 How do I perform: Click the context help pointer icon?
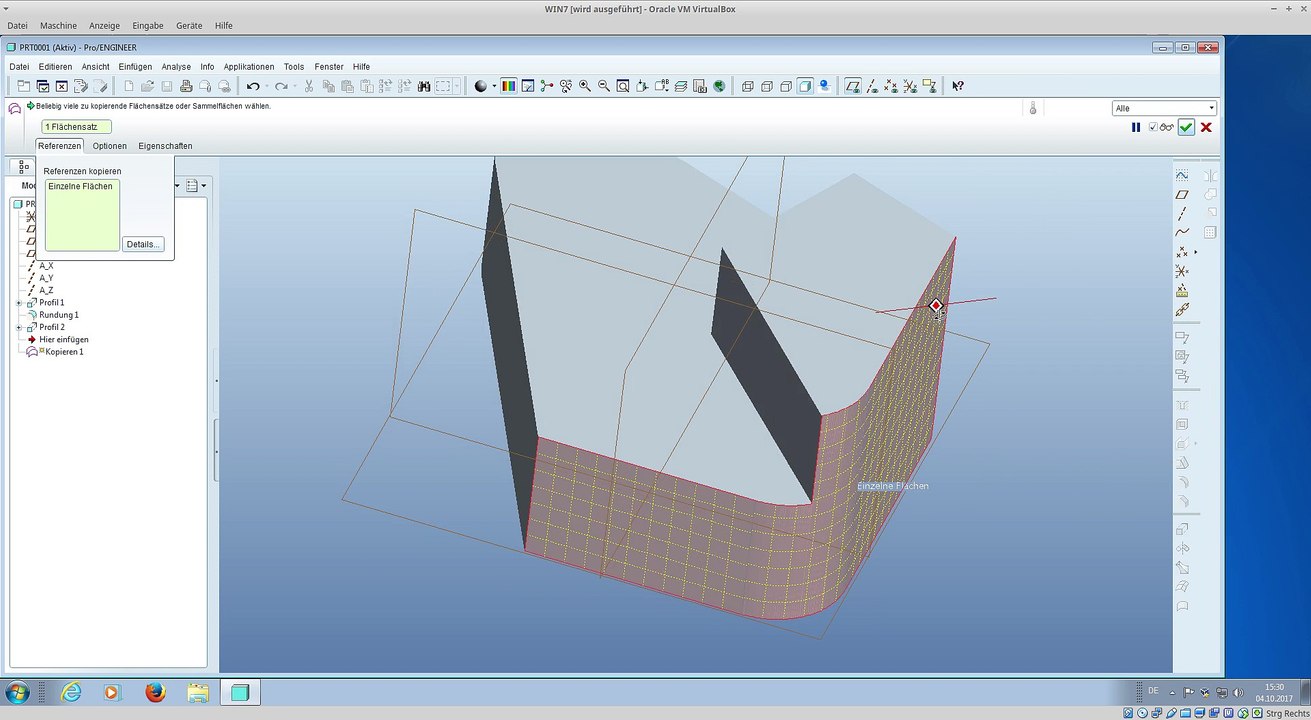point(957,87)
